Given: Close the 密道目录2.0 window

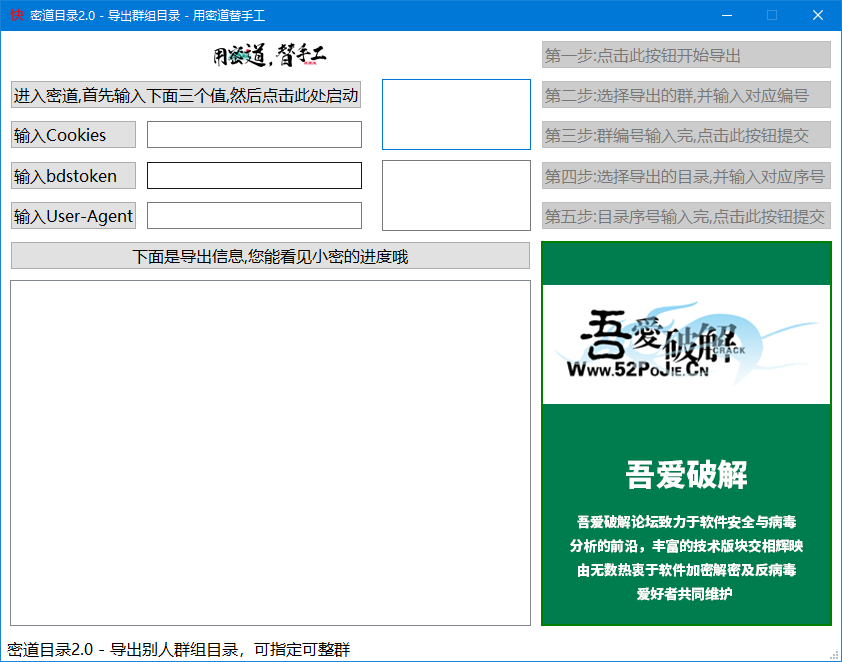Looking at the screenshot, I should pyautogui.click(x=818, y=15).
